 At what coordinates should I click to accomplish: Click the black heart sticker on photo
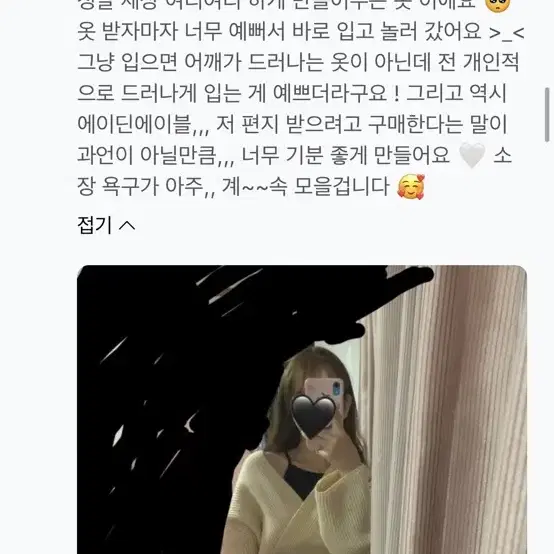coord(313,416)
